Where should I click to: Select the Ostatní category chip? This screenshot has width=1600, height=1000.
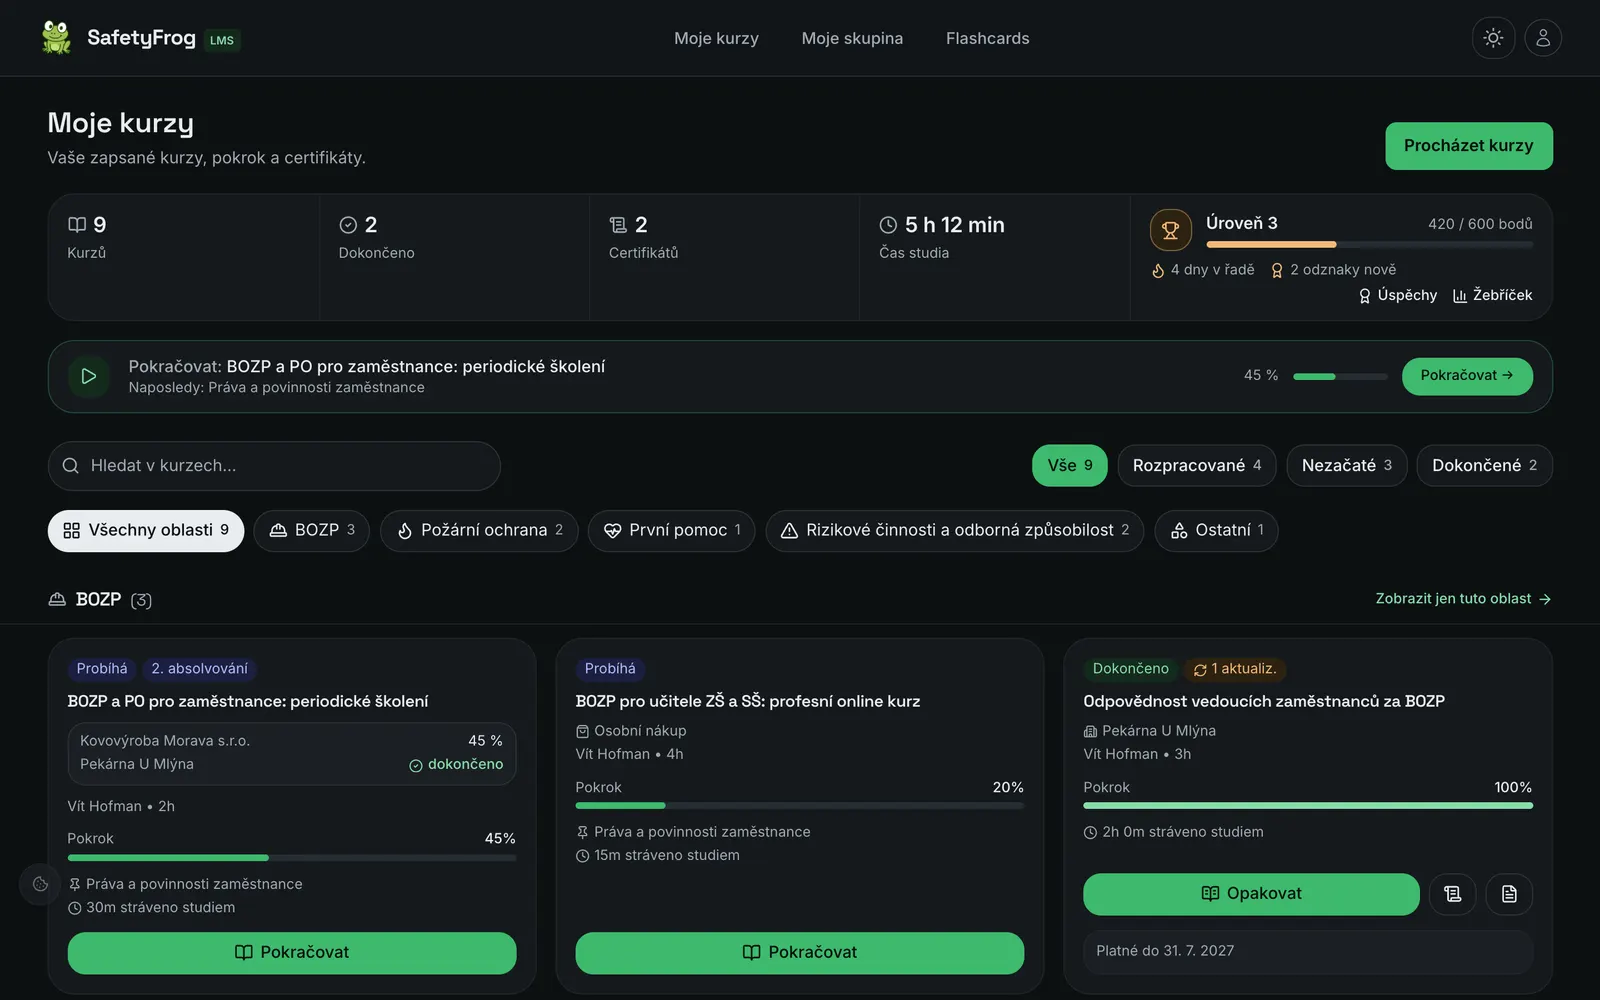(1217, 531)
